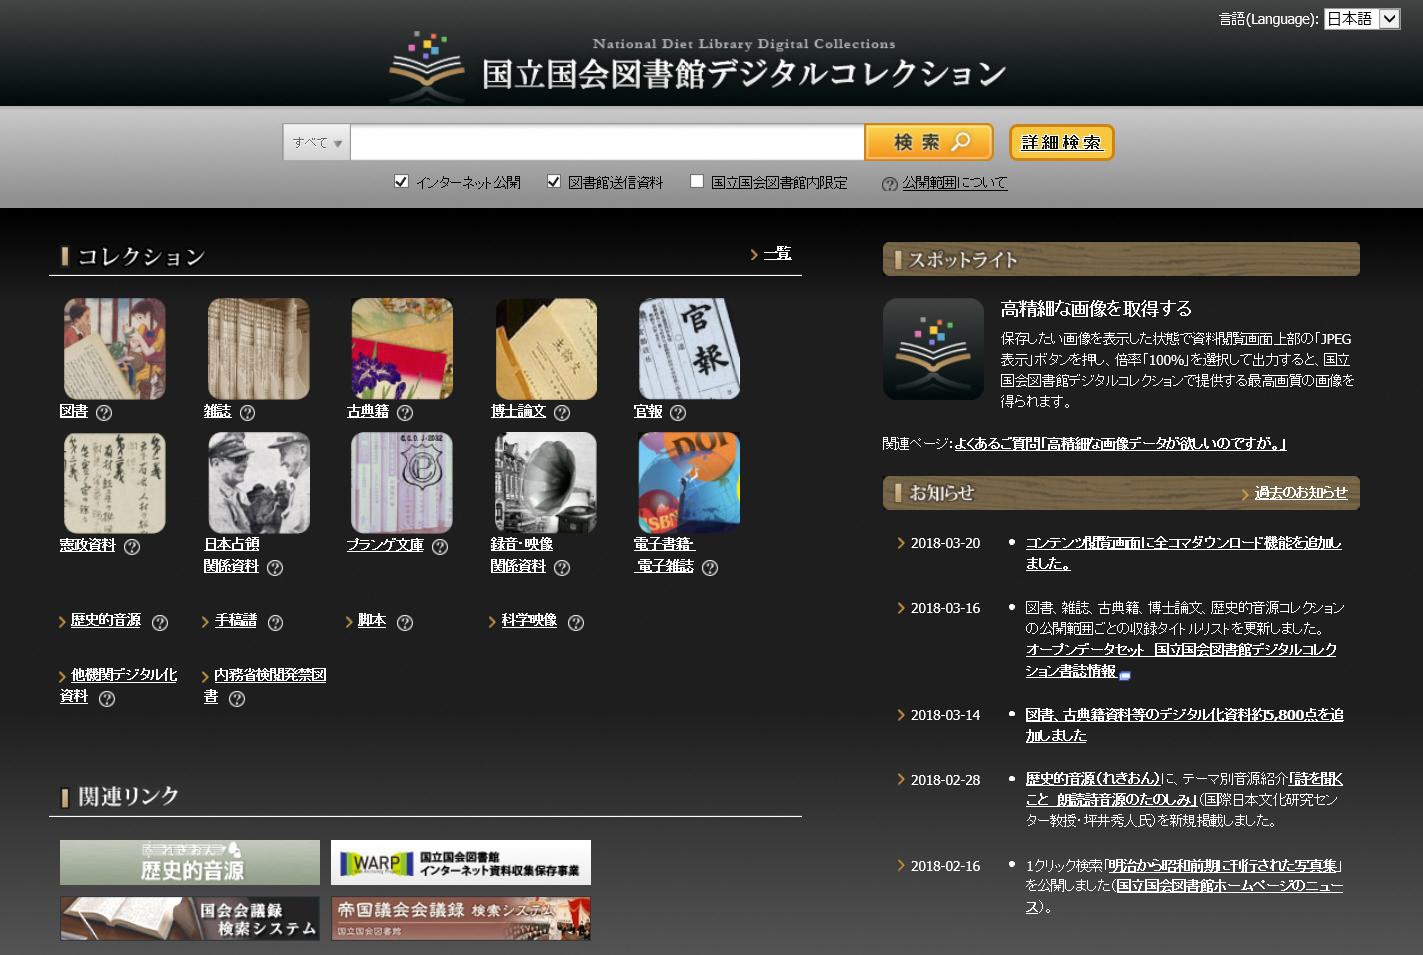
Task: Open the language dropdown showing 日本語
Action: (x=1361, y=19)
